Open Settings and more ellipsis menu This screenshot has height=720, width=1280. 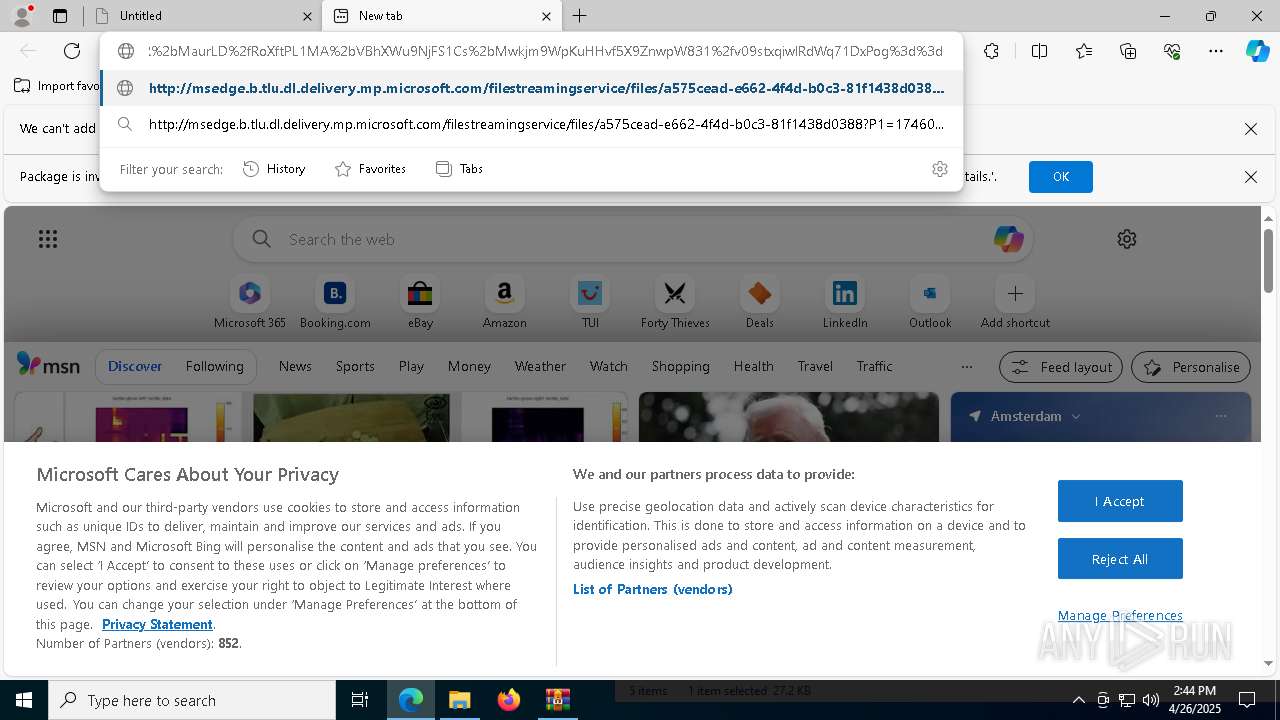pos(1216,51)
